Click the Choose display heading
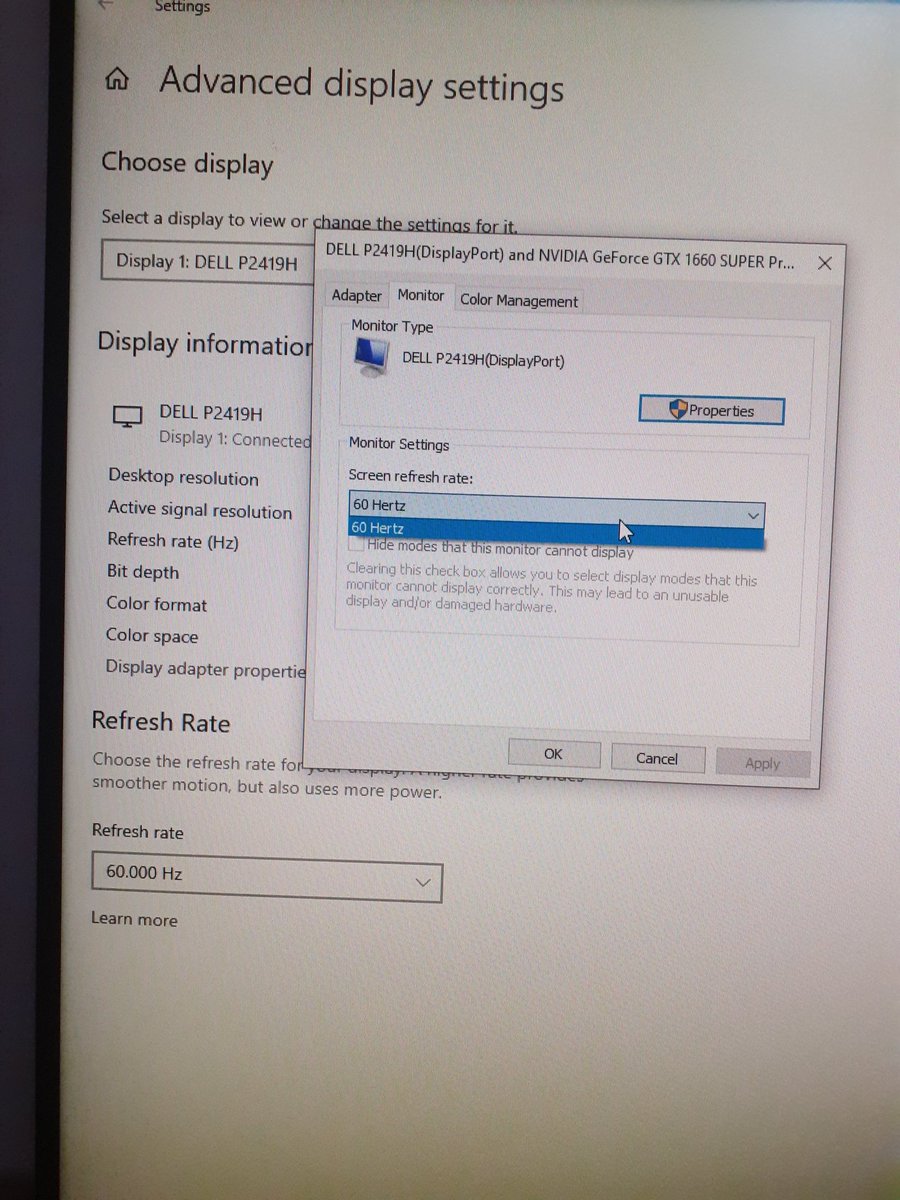Screen dimensions: 900x1200 pyautogui.click(x=187, y=164)
